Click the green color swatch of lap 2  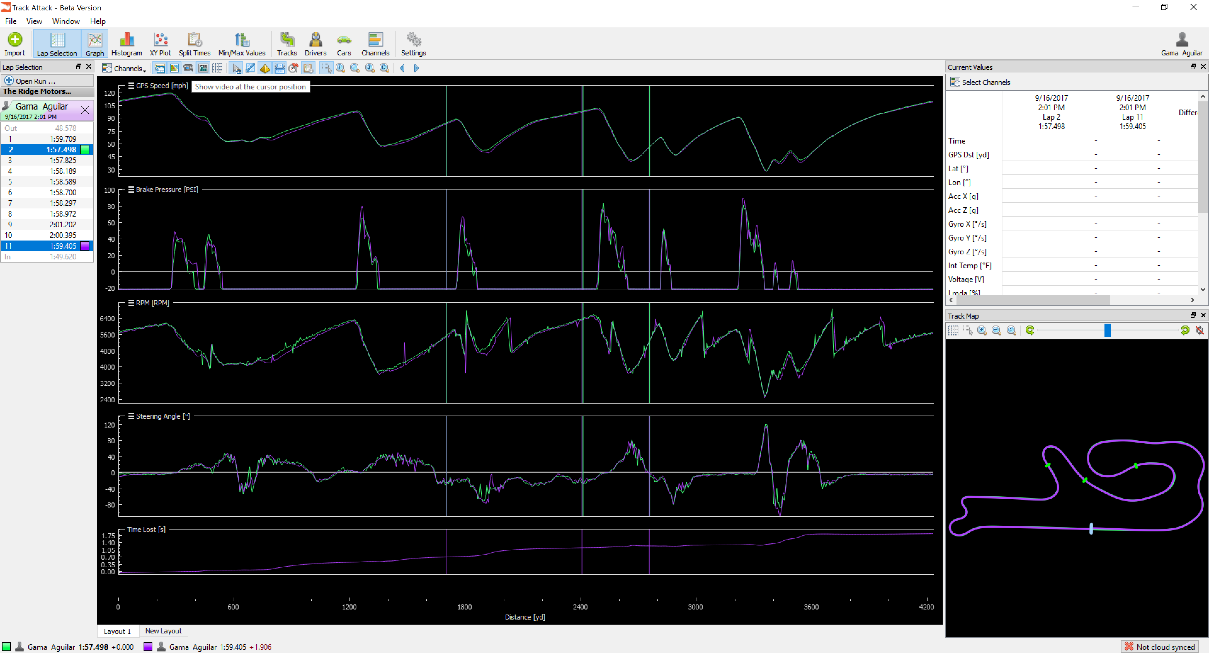pyautogui.click(x=86, y=149)
